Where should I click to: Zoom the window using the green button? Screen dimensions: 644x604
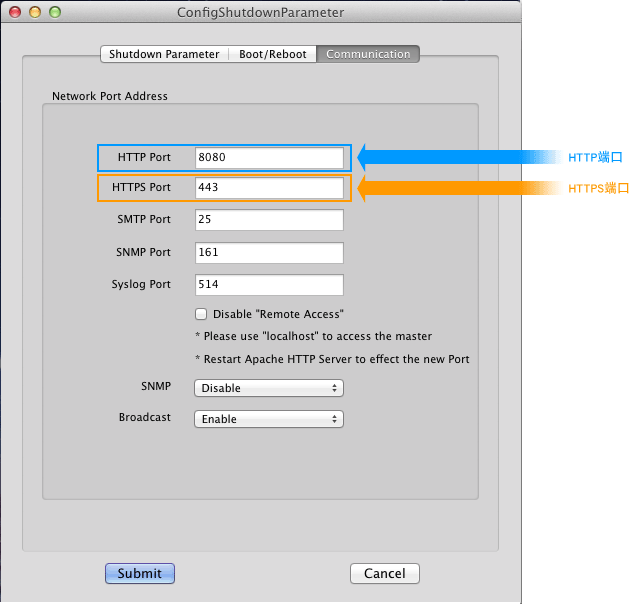click(x=55, y=13)
